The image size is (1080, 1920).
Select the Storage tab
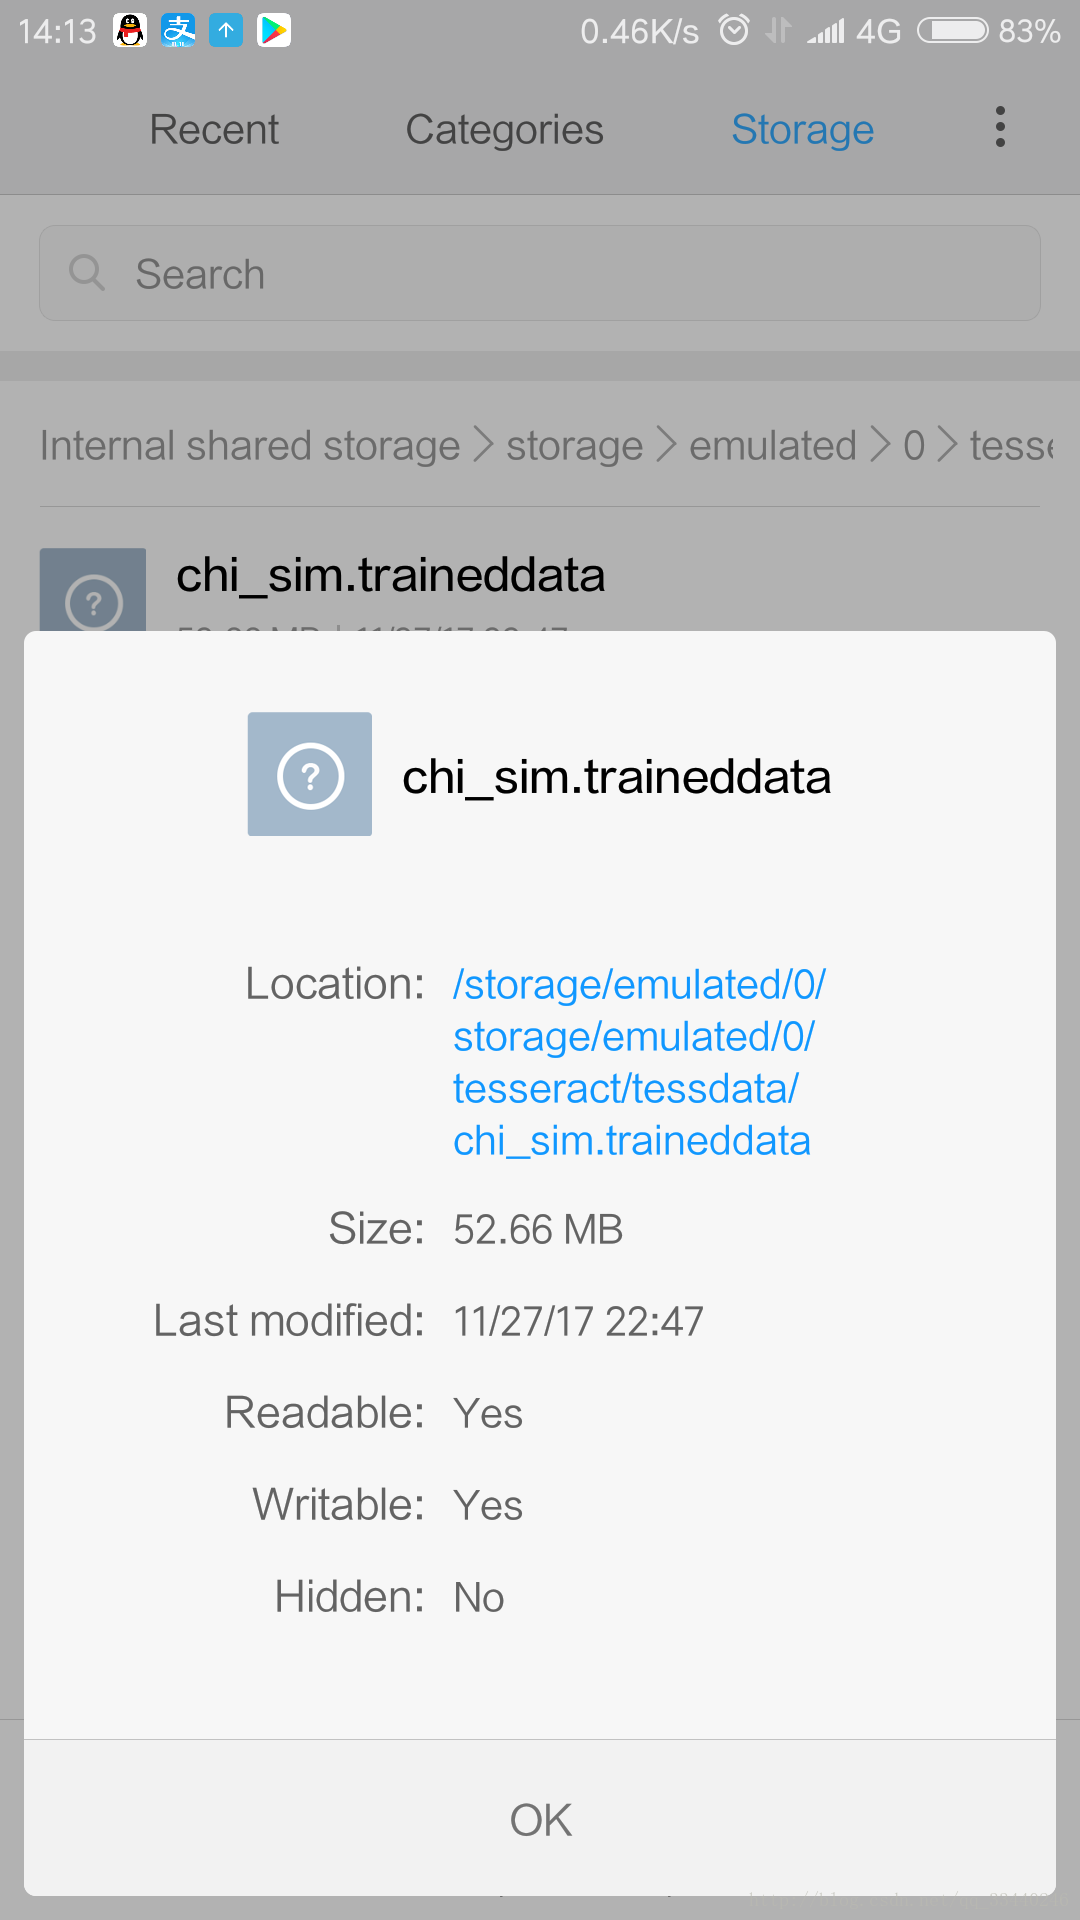(x=803, y=129)
